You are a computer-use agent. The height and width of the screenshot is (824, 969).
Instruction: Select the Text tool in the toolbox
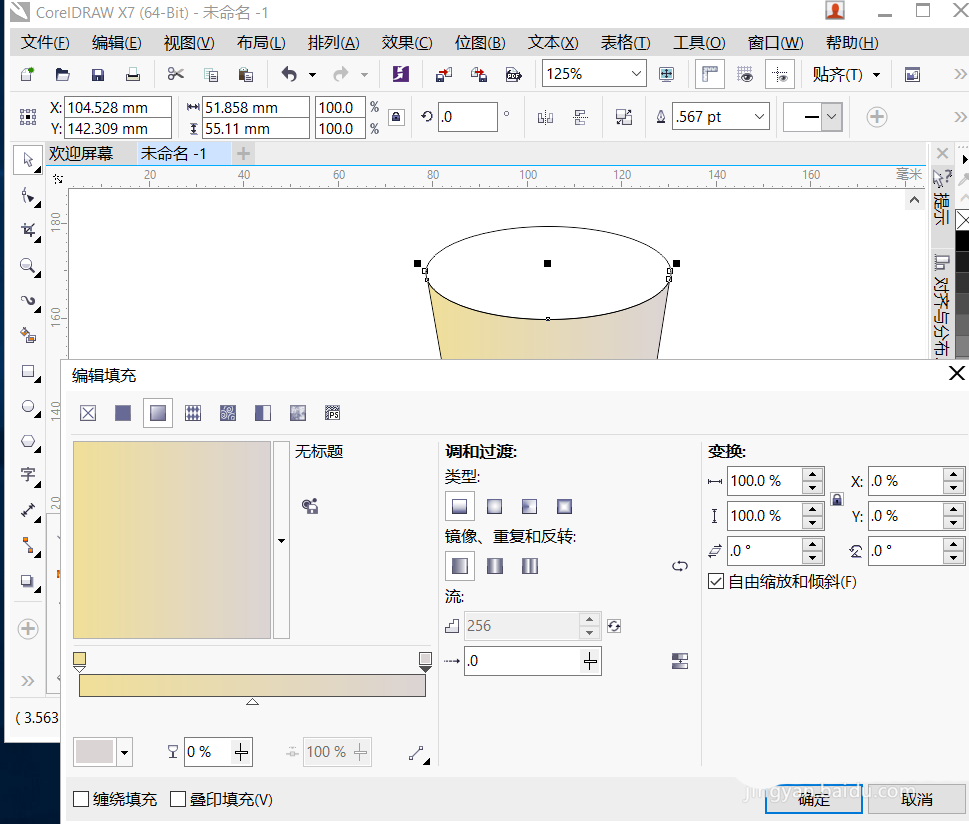27,475
